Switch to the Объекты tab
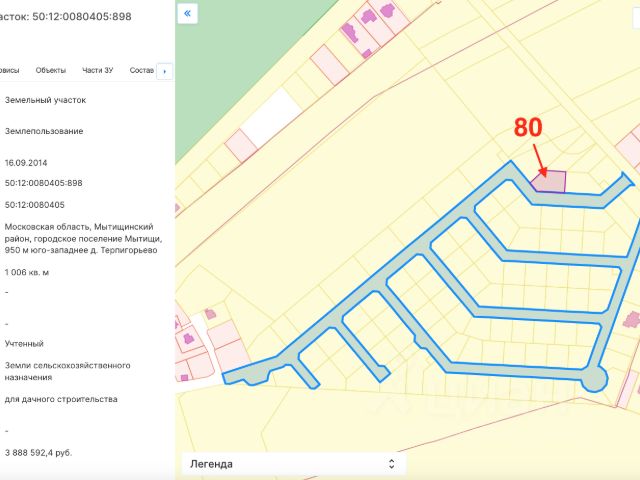Image resolution: width=640 pixels, height=480 pixels. tap(51, 70)
